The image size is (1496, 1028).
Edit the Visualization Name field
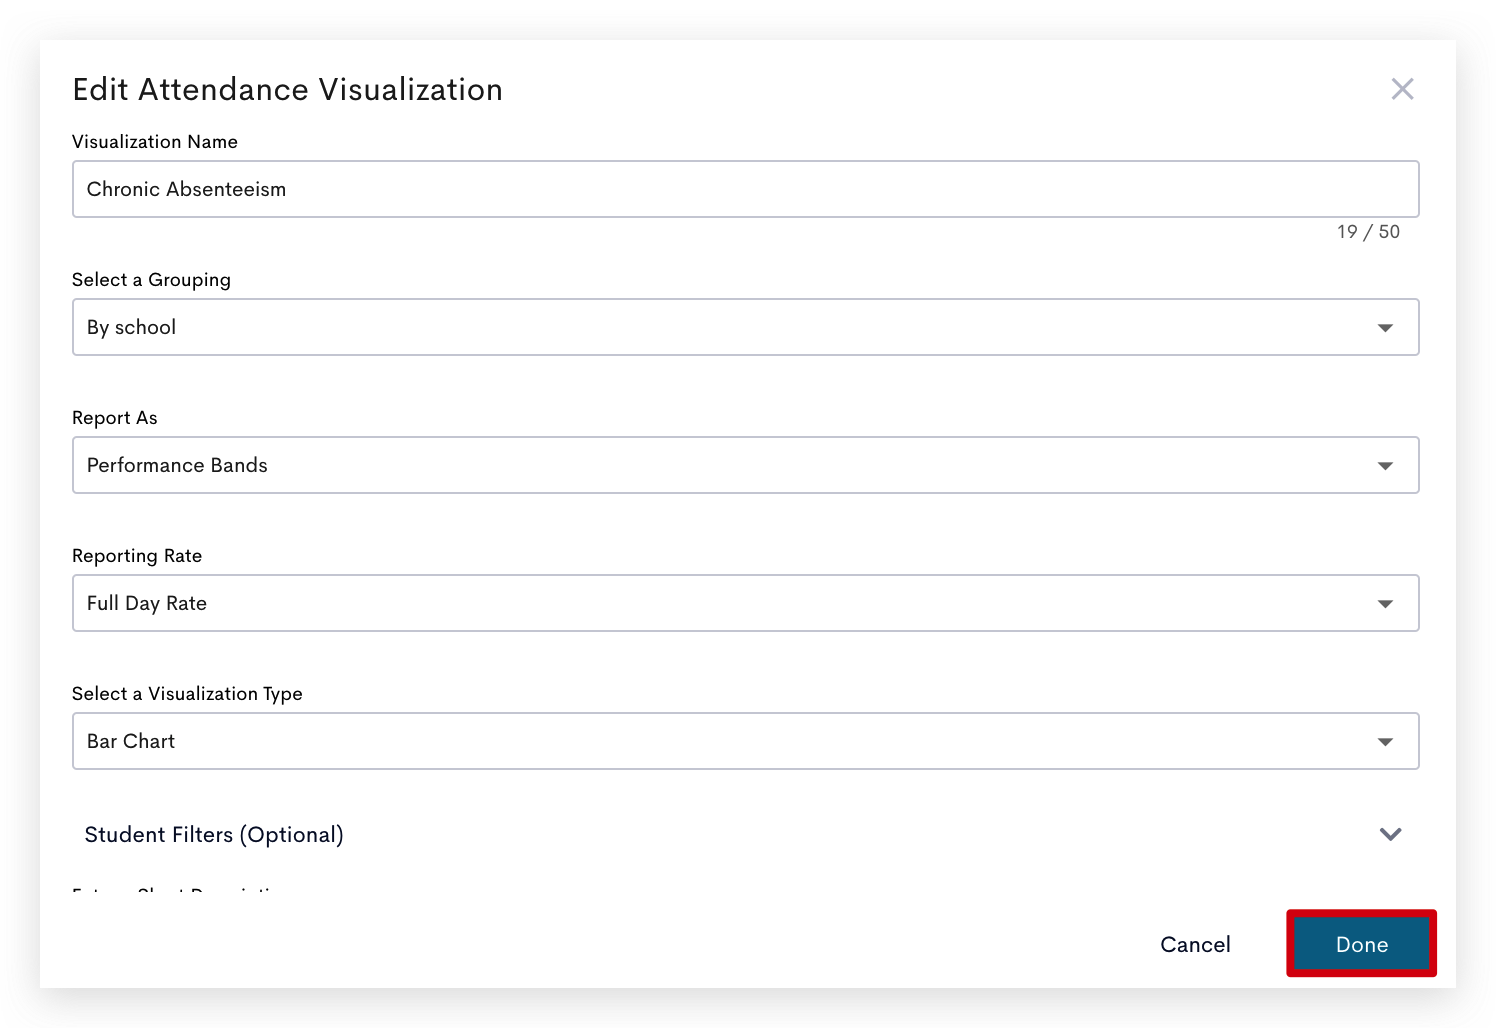tap(745, 189)
